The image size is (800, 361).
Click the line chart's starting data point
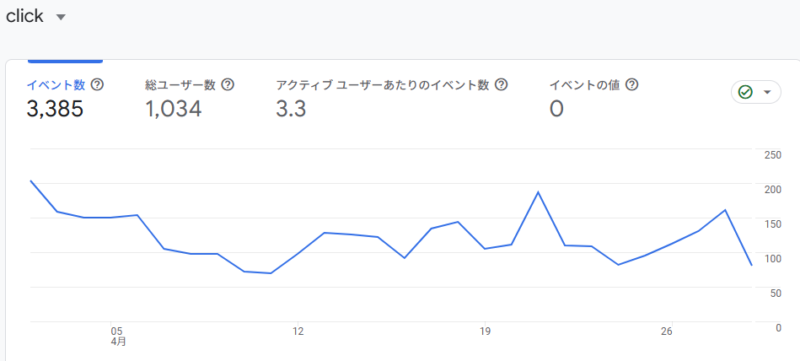pyautogui.click(x=31, y=180)
